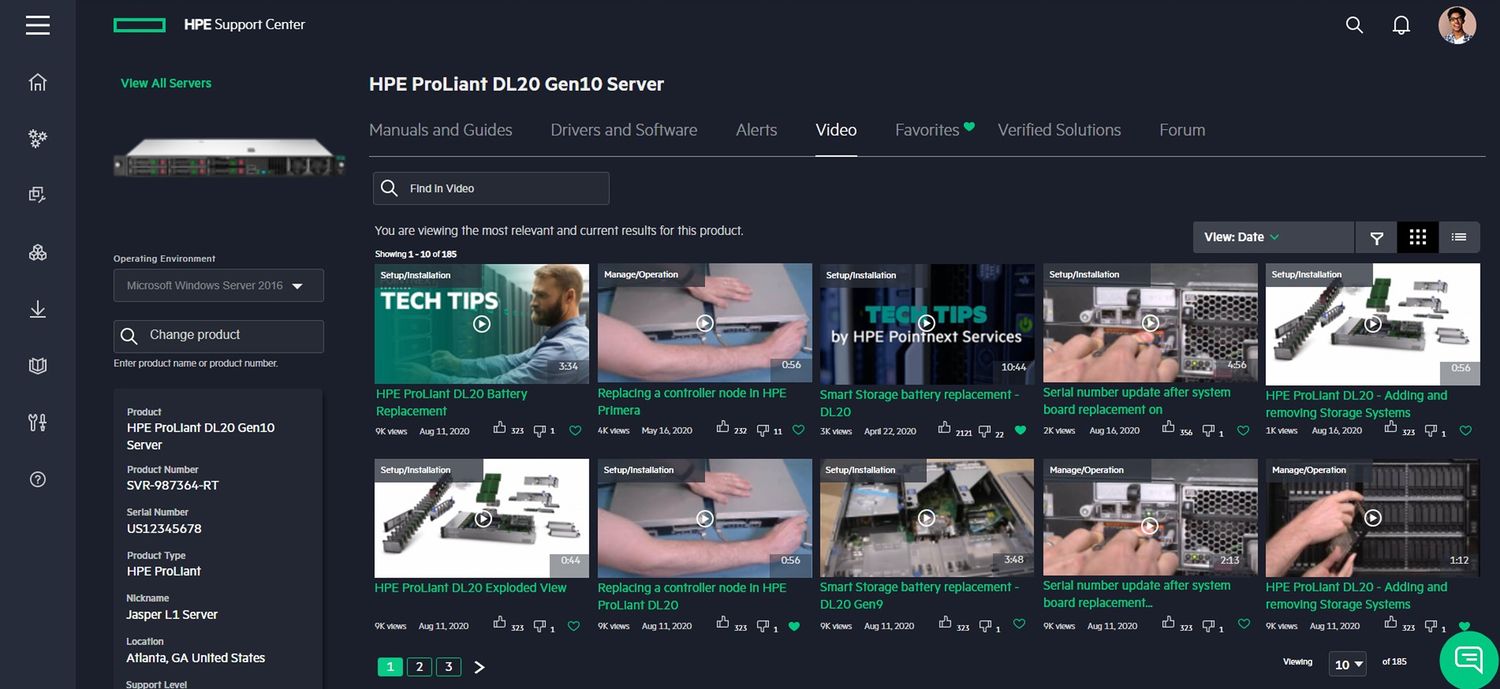The height and width of the screenshot is (689, 1500).
Task: Go to page 2 of results
Action: point(420,667)
